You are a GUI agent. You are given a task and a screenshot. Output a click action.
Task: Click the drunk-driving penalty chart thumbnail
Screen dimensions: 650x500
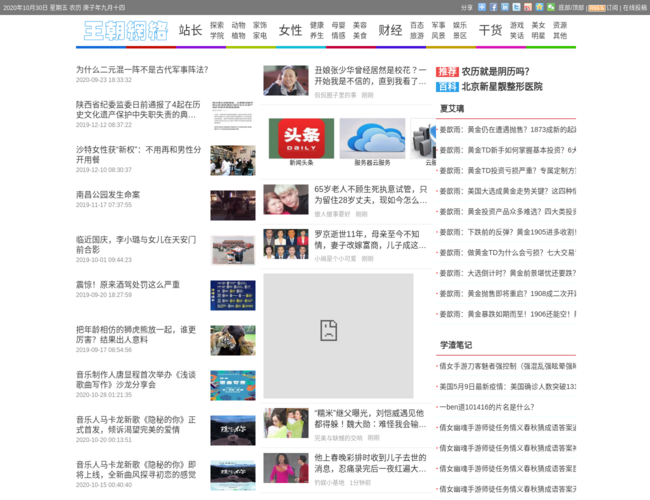point(233,295)
